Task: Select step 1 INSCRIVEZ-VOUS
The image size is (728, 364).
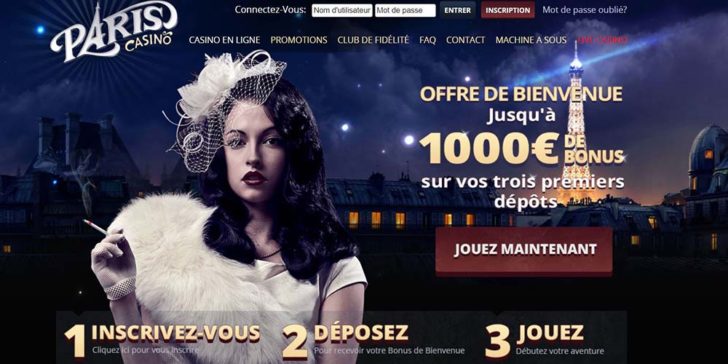Action: click(176, 333)
